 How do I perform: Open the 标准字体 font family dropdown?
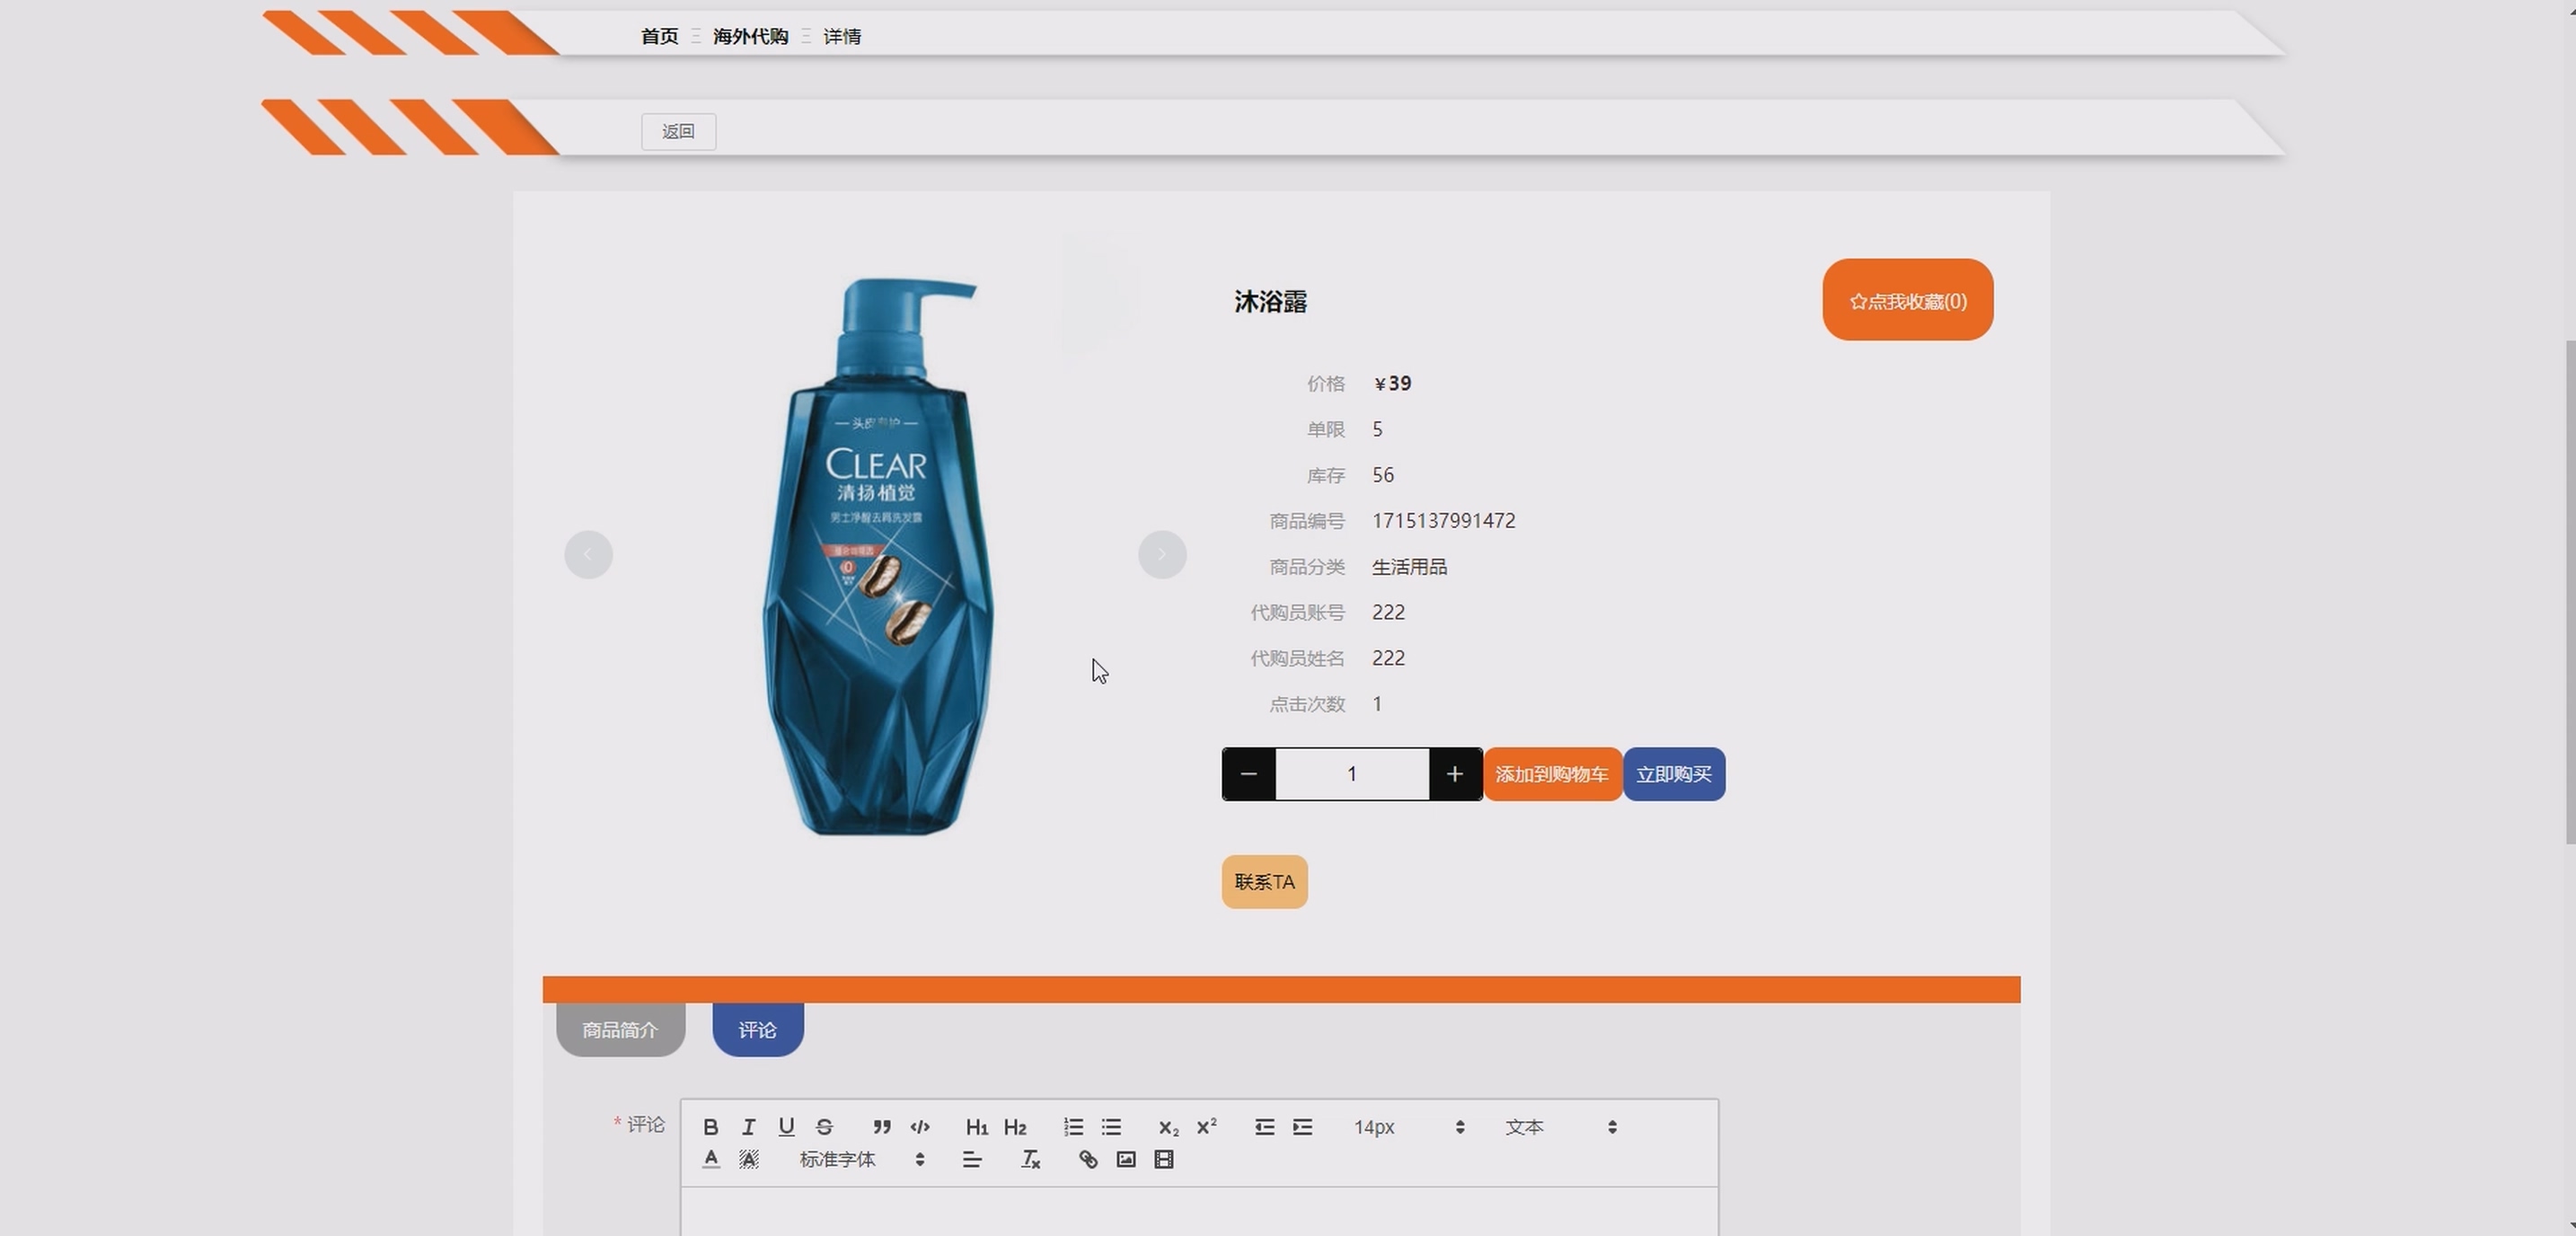tap(862, 1159)
